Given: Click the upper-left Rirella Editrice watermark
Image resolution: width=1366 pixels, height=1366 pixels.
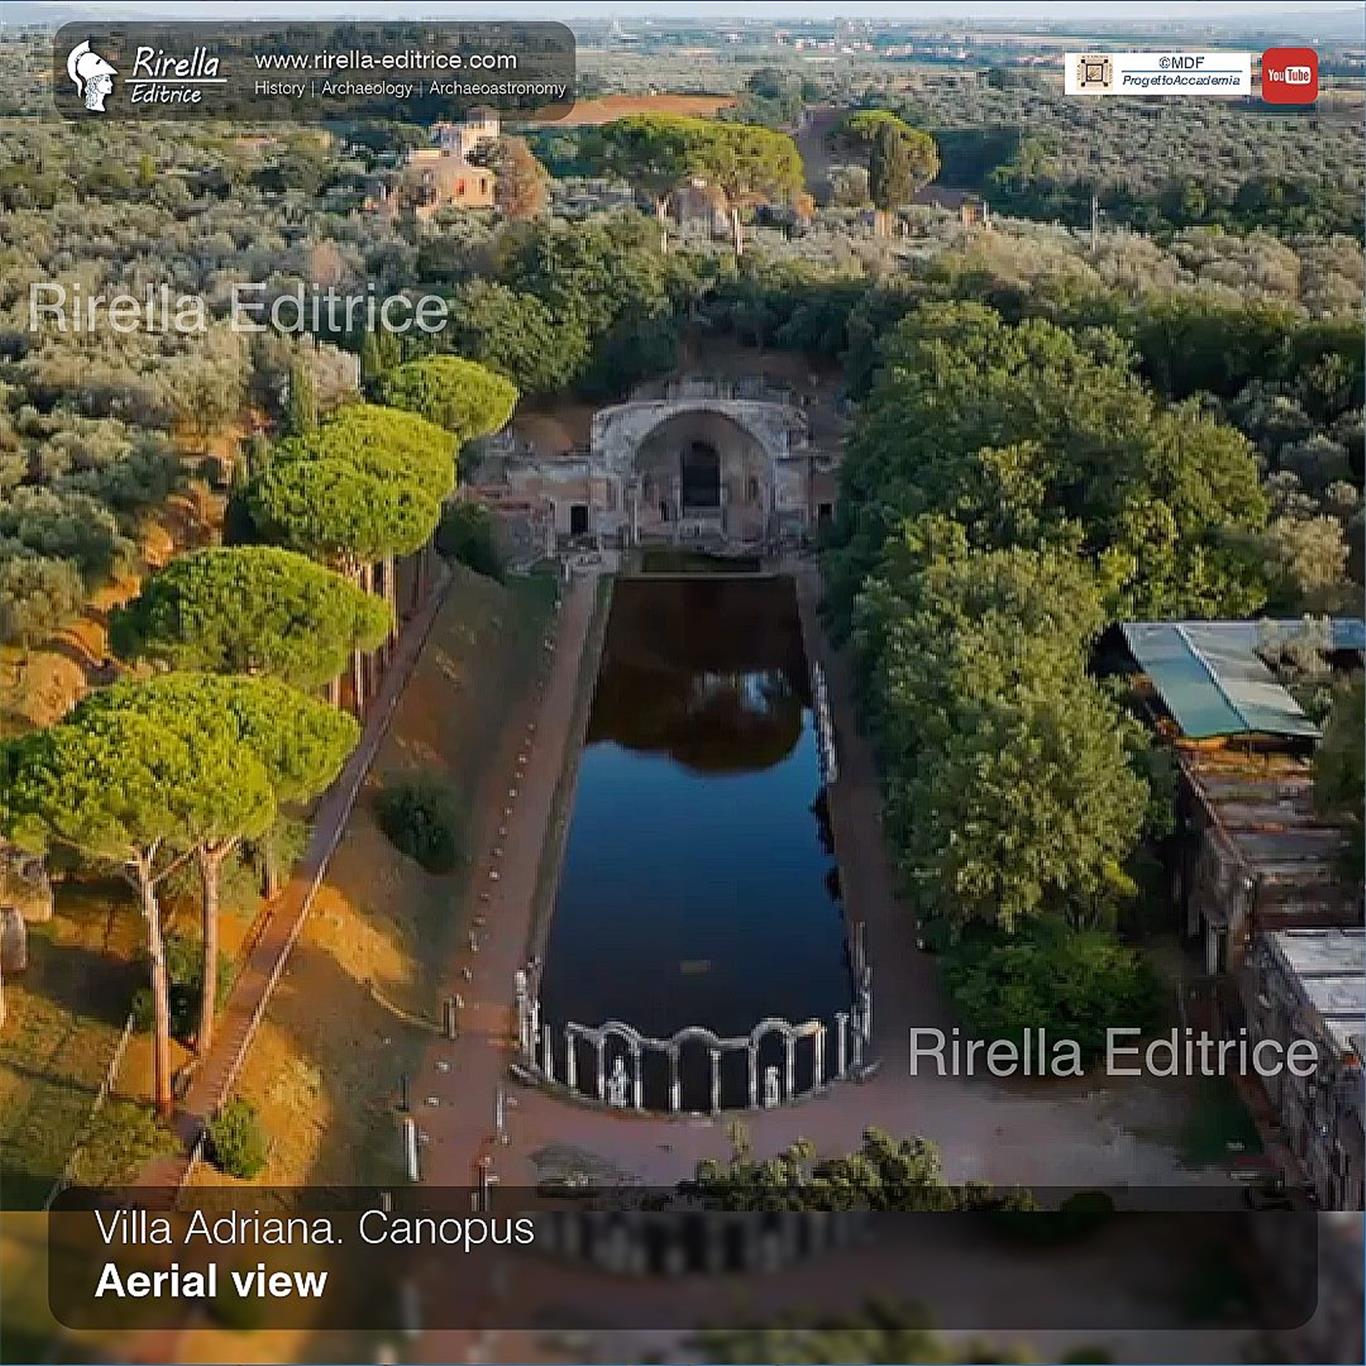Looking at the screenshot, I should click(237, 309).
